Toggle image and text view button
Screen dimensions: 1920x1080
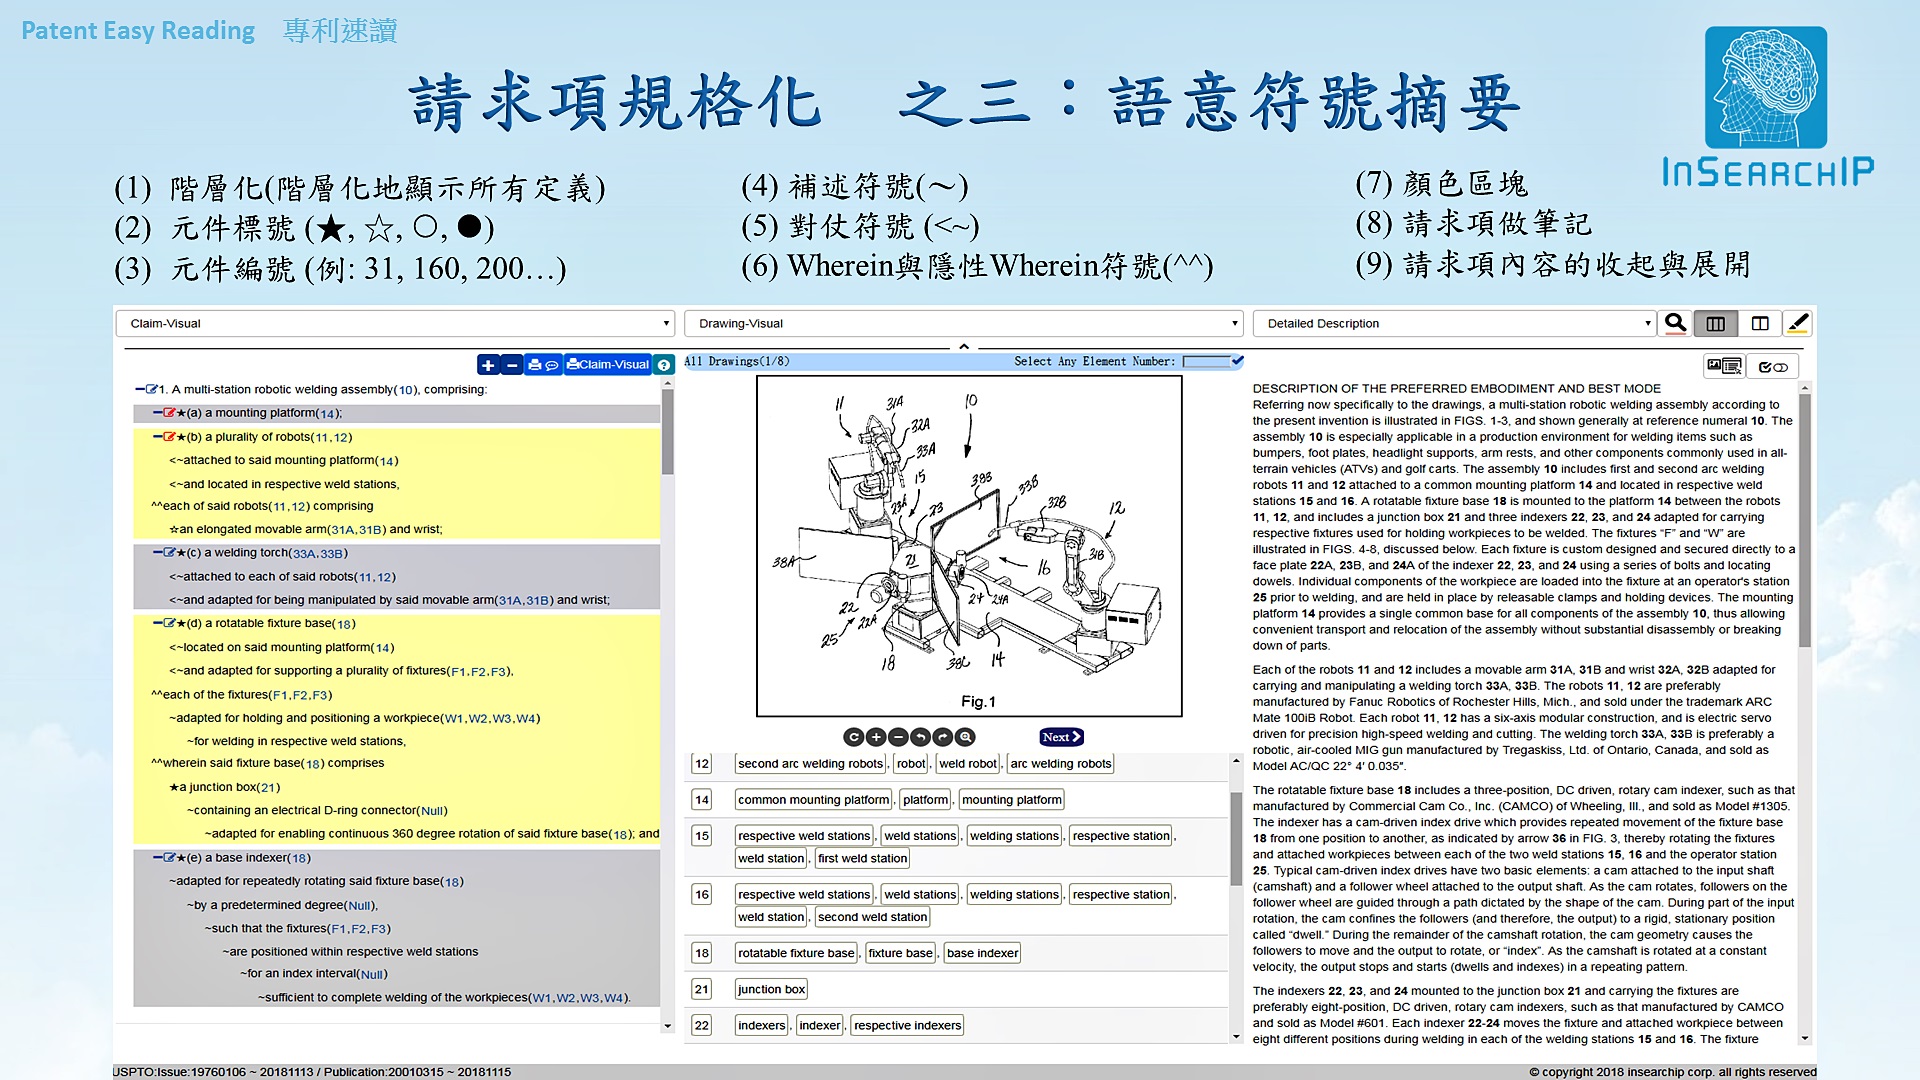click(x=1724, y=367)
